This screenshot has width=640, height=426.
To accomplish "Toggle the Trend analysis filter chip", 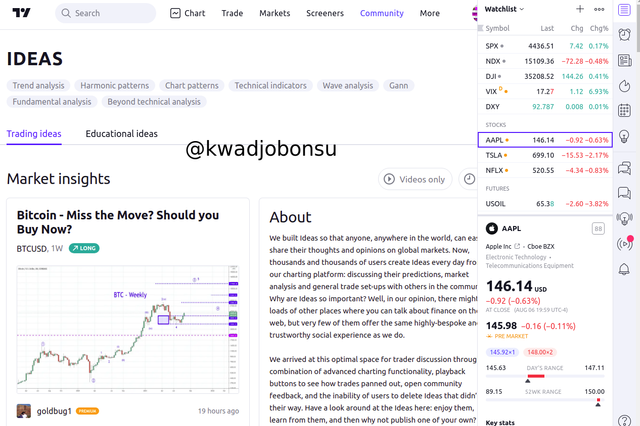I will (38, 86).
